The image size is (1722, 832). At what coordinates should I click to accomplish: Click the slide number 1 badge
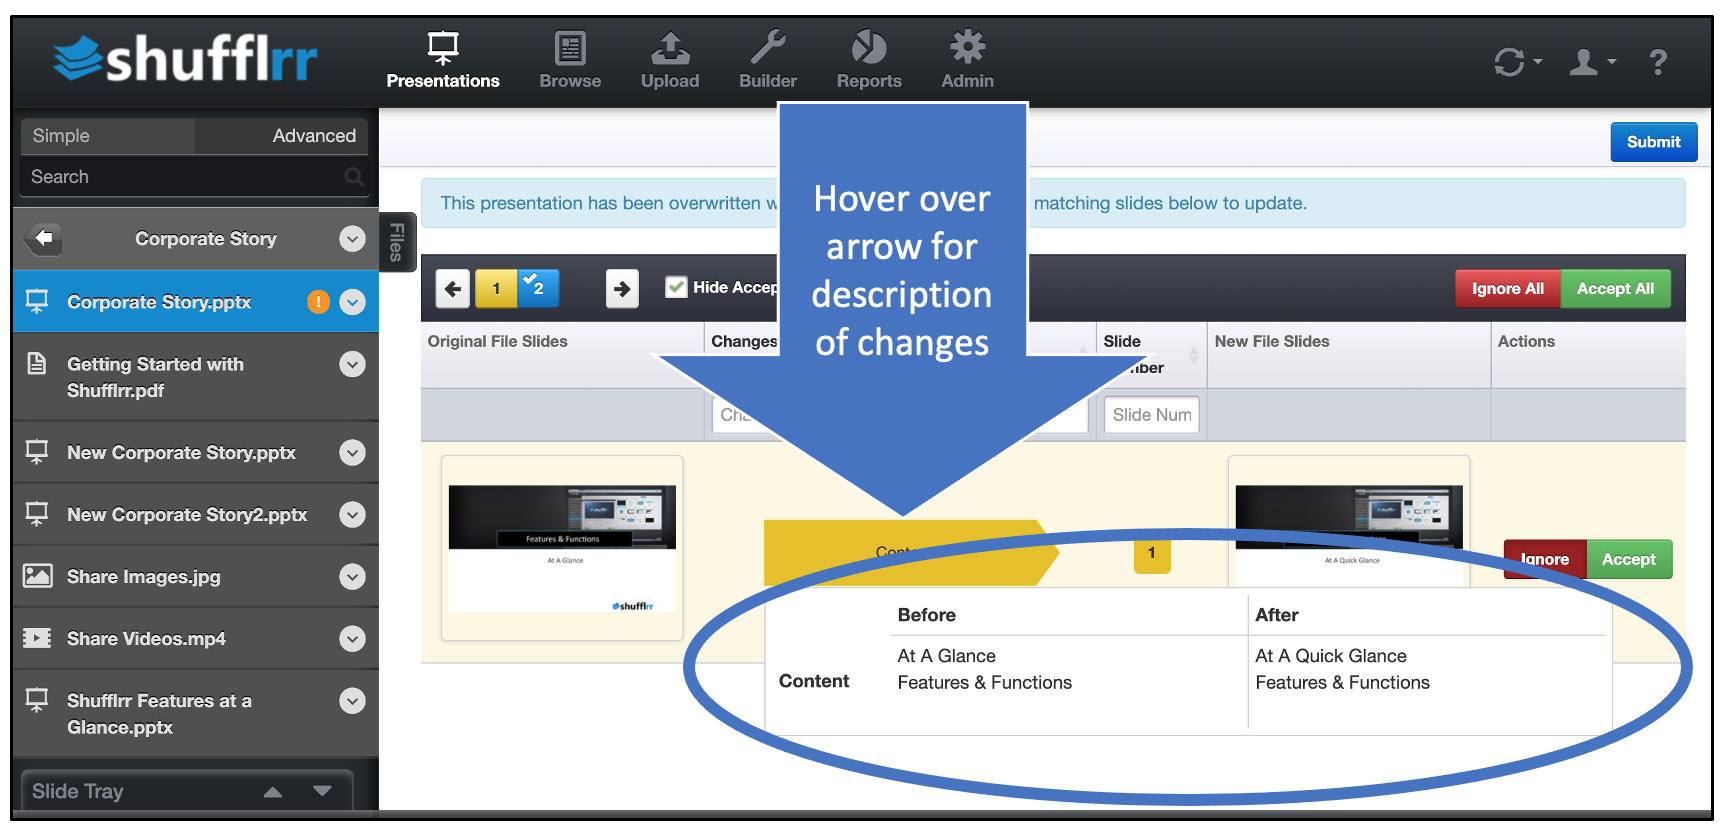pos(1152,553)
